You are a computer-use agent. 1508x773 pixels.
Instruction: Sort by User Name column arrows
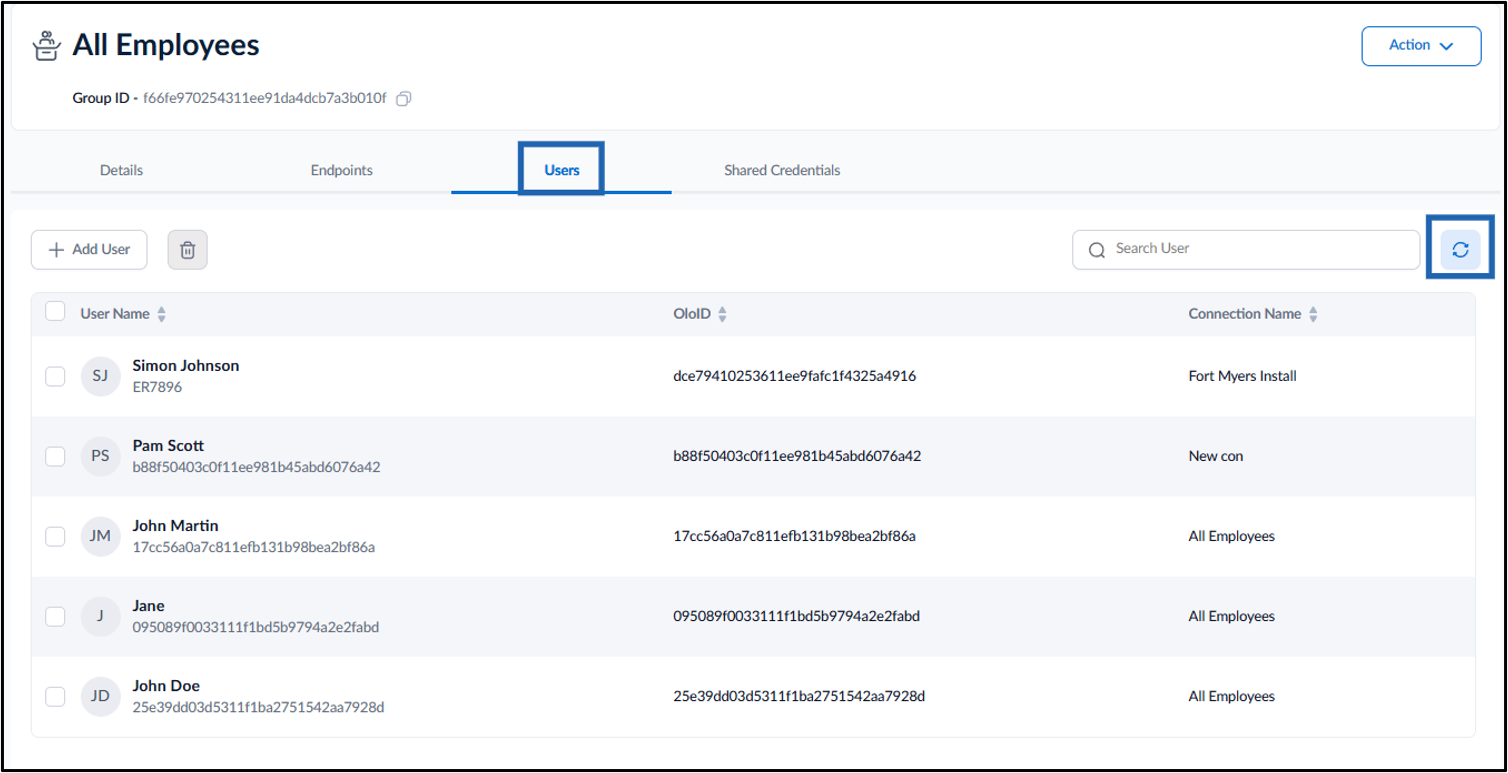(162, 314)
